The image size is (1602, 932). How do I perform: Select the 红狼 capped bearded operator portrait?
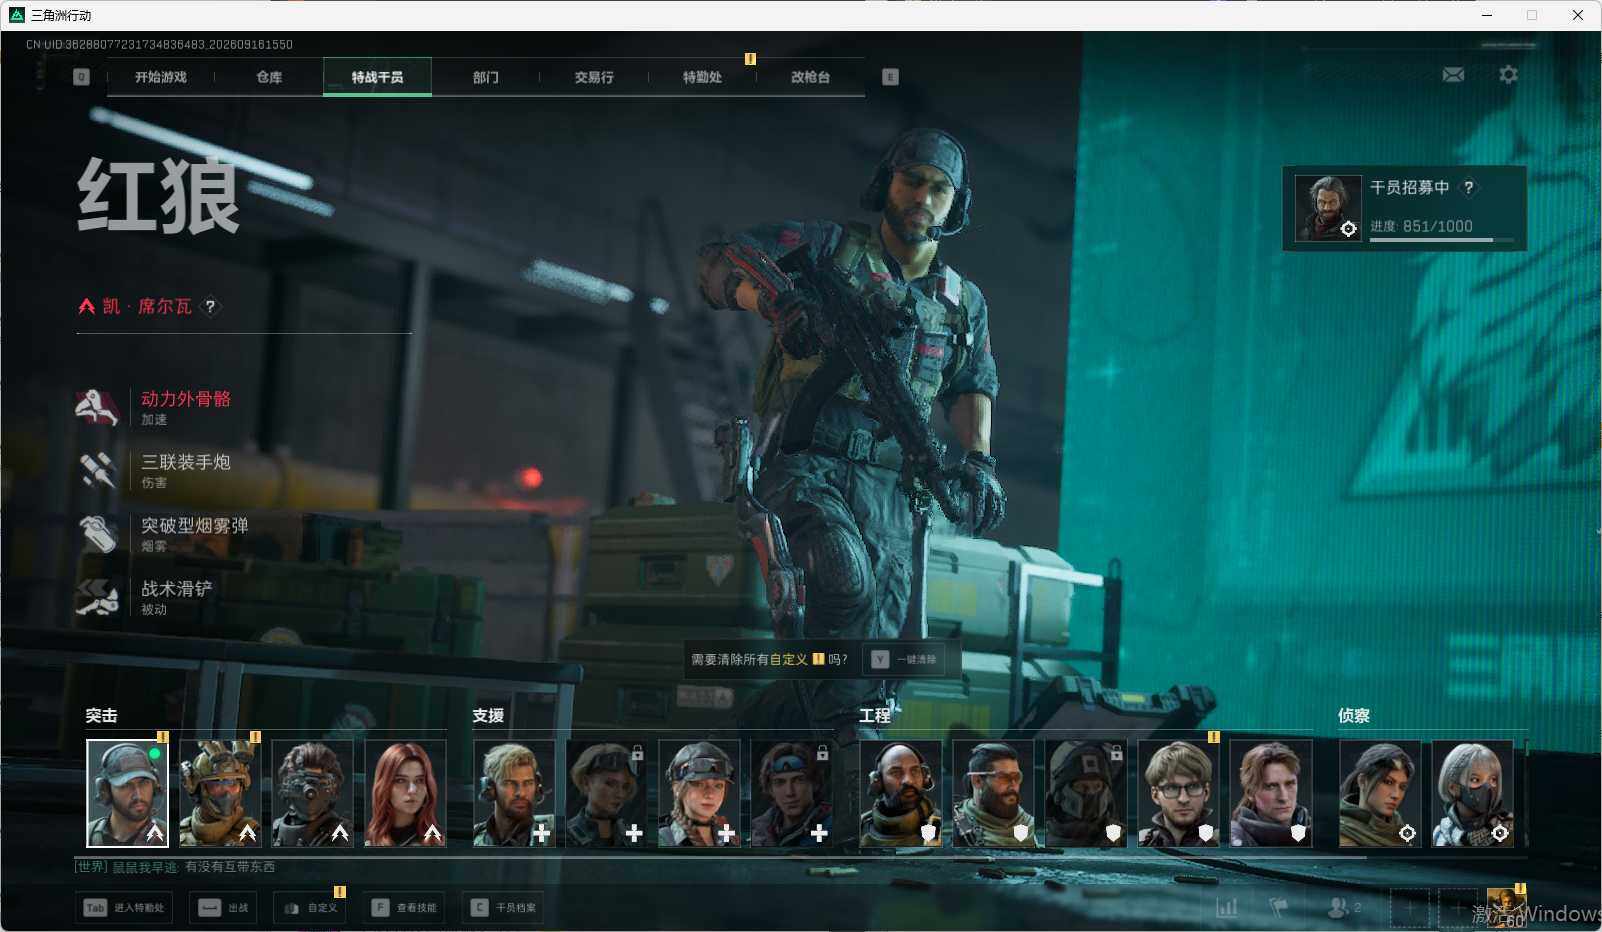point(127,793)
